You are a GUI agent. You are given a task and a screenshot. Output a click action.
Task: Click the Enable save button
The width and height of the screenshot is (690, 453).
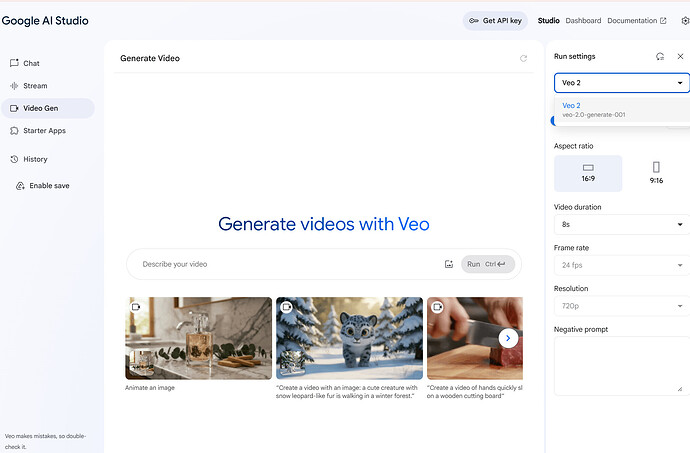pos(43,185)
